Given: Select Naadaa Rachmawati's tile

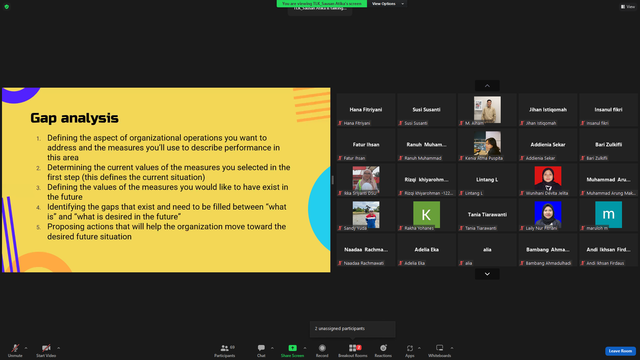Looking at the screenshot, I should tap(366, 250).
